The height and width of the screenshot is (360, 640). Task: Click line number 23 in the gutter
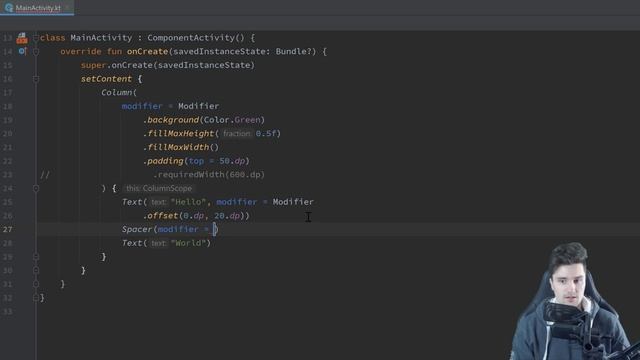click(x=8, y=175)
